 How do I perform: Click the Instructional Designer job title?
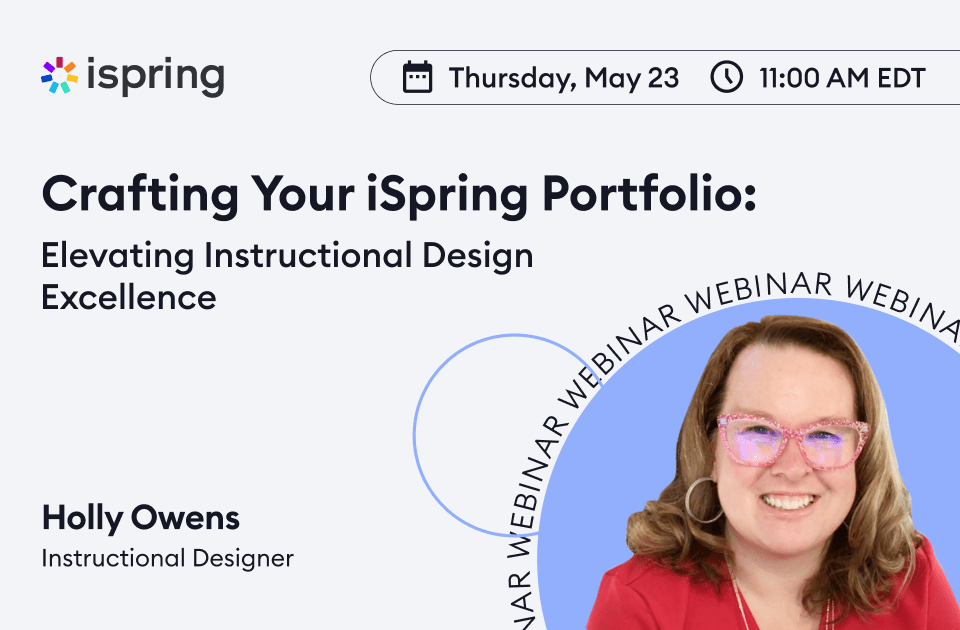pyautogui.click(x=167, y=558)
